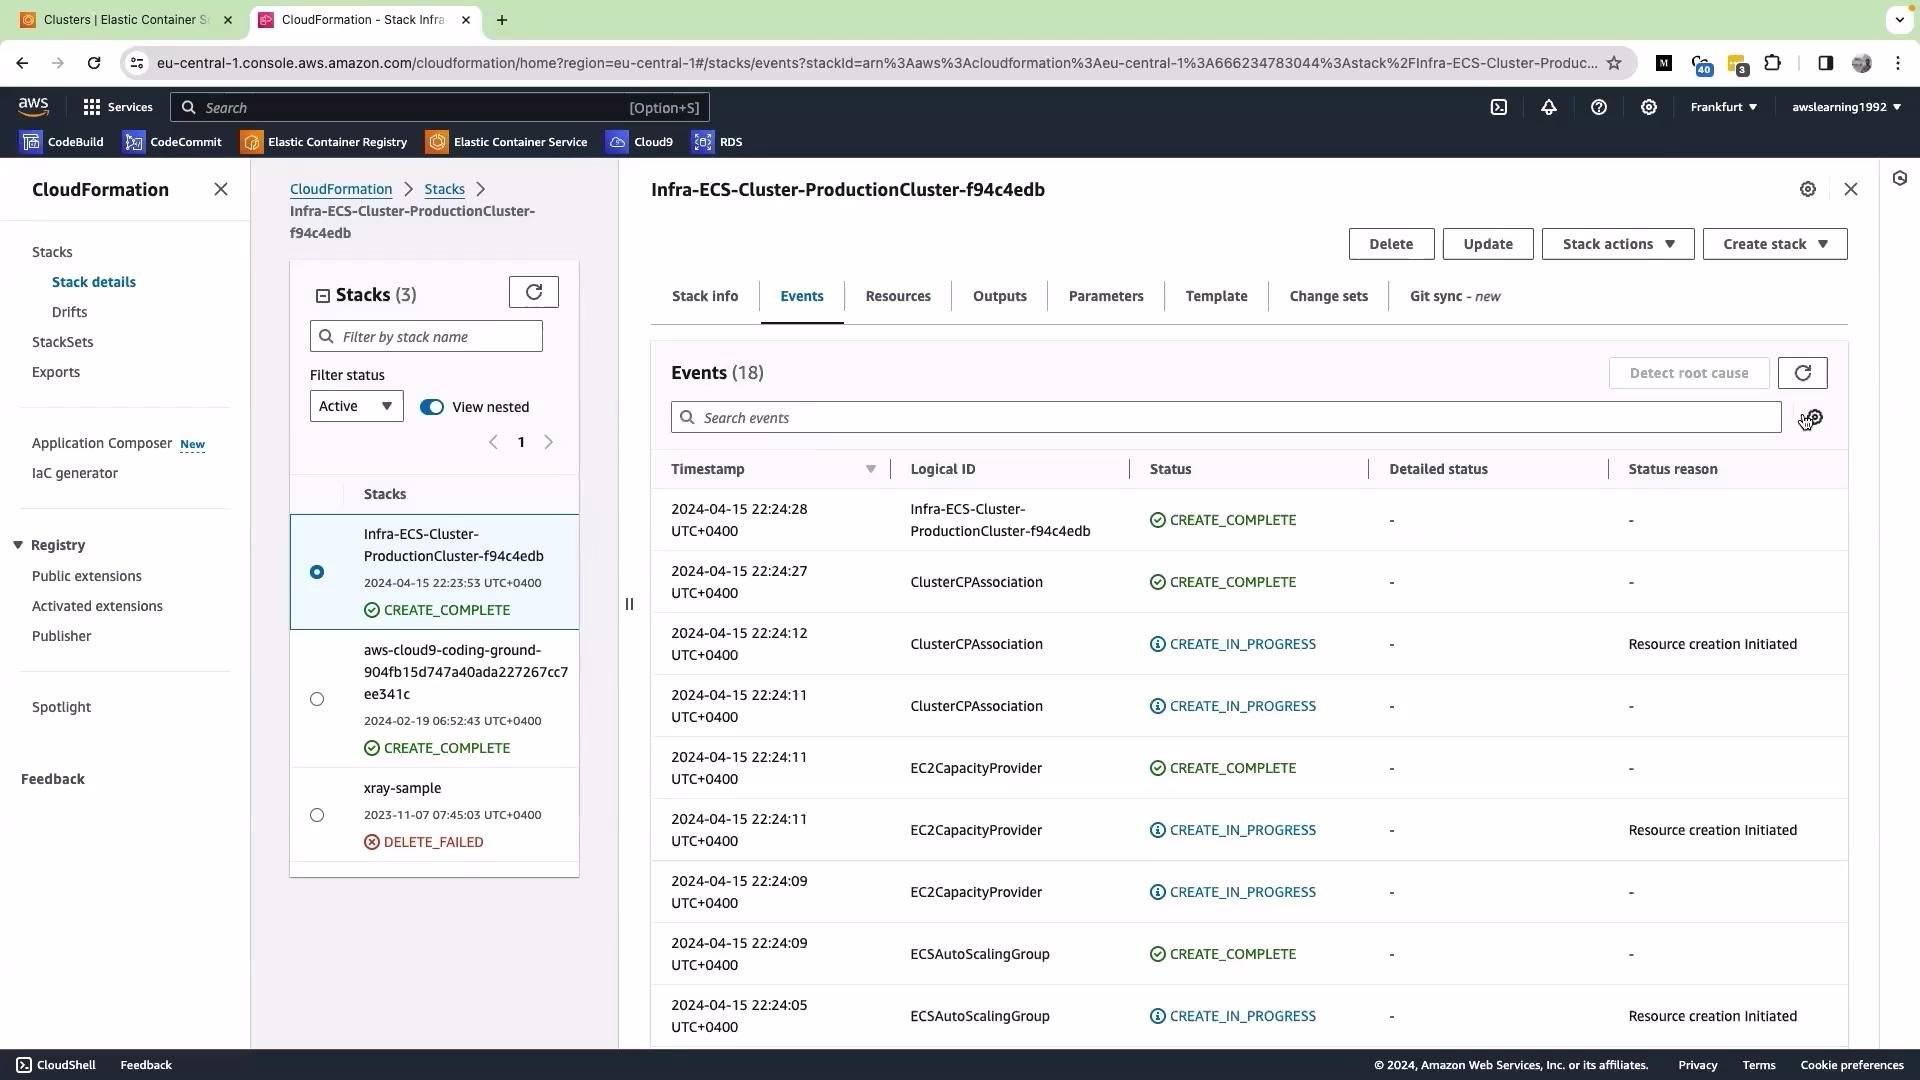1920x1080 pixels.
Task: Open CloudShell icon in top navigation
Action: [x=1499, y=107]
